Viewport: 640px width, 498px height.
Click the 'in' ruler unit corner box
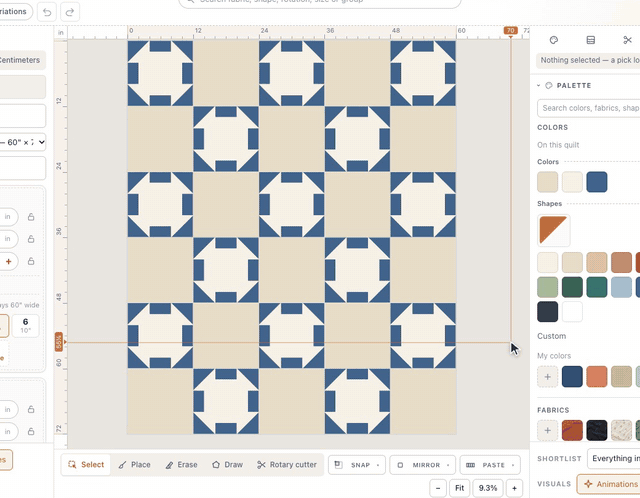[x=61, y=33]
